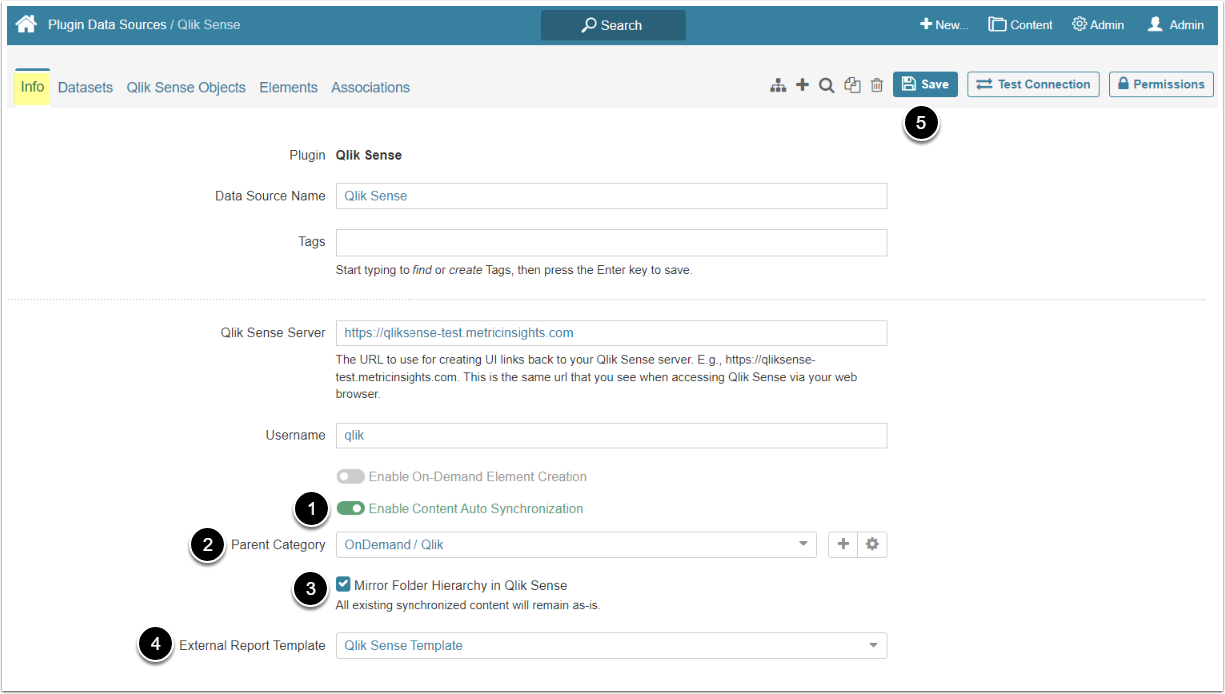Open gear settings beside Parent Category
Viewport: 1225px width, 694px height.
[x=872, y=544]
